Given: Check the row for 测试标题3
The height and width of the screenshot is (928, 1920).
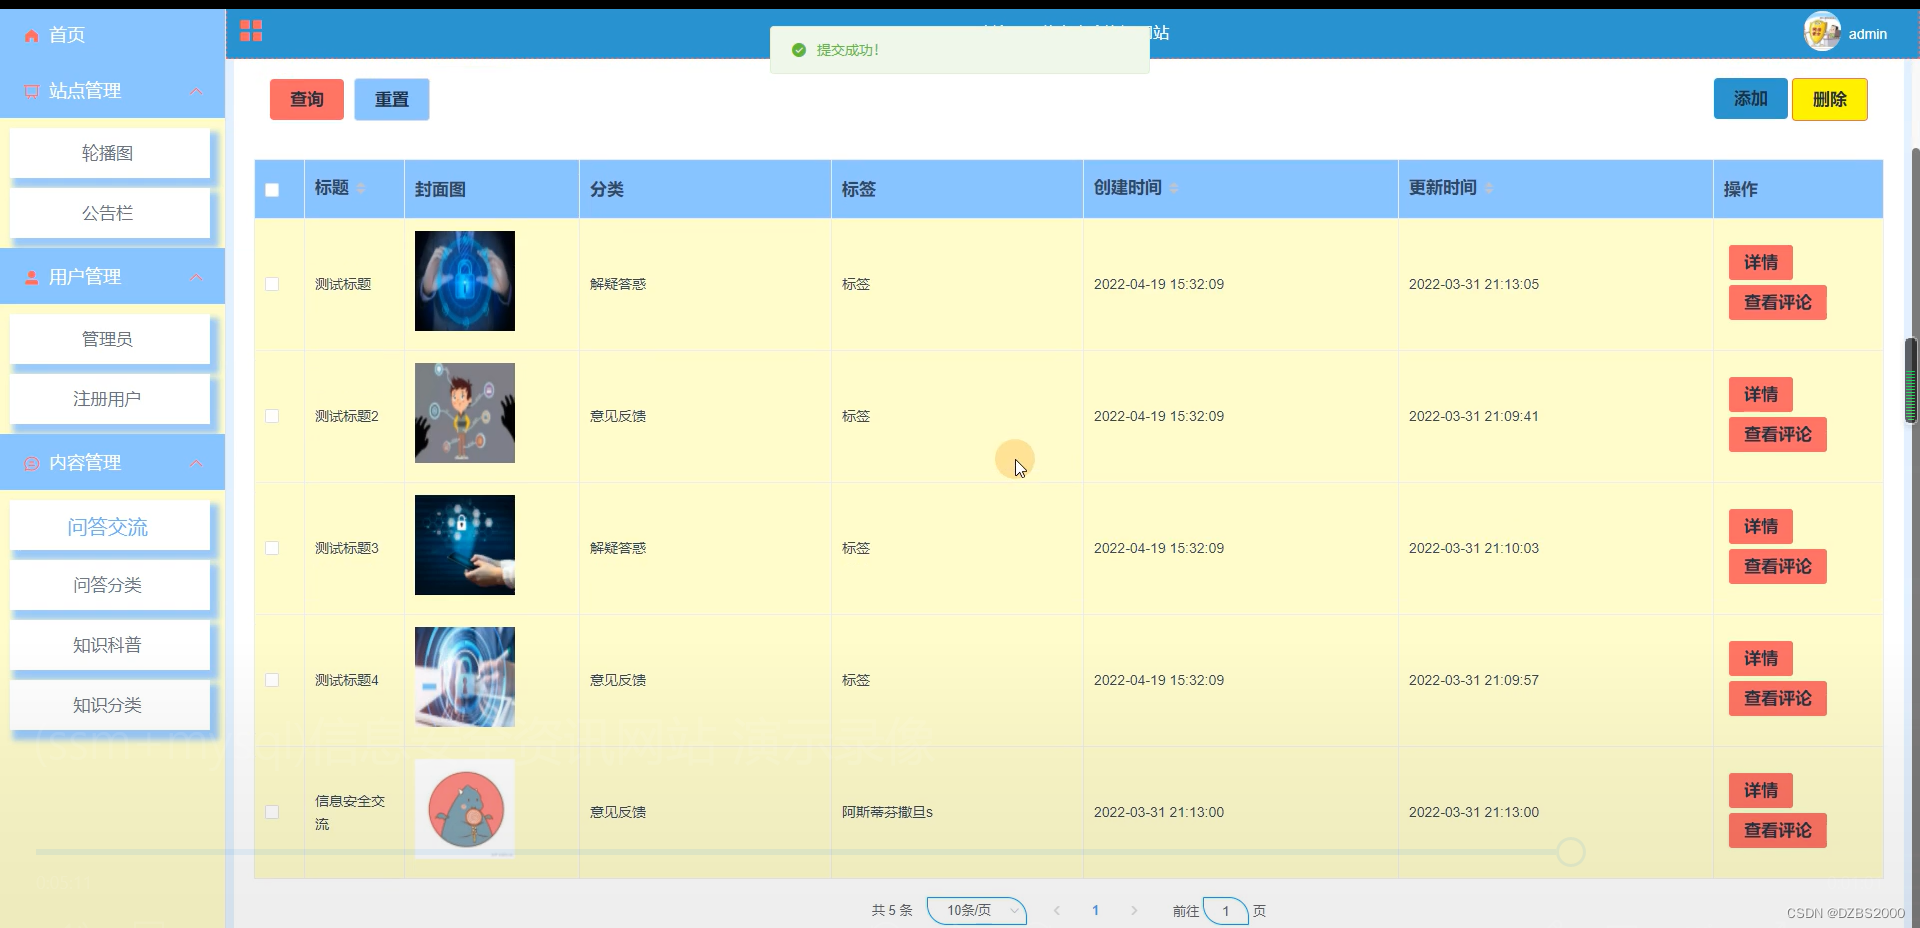Looking at the screenshot, I should click(x=272, y=548).
